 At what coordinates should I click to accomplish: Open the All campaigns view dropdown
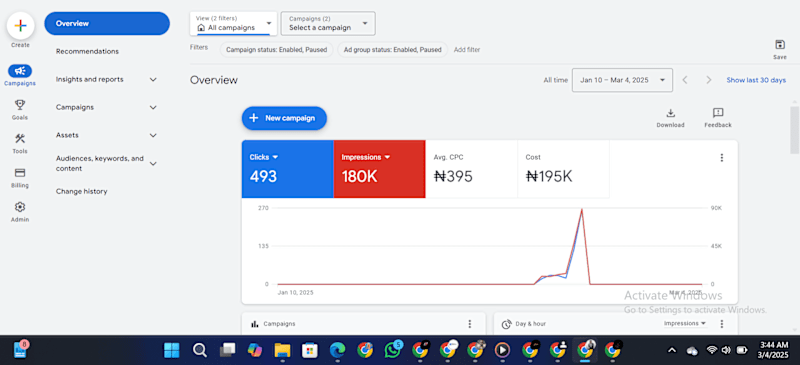pyautogui.click(x=234, y=23)
